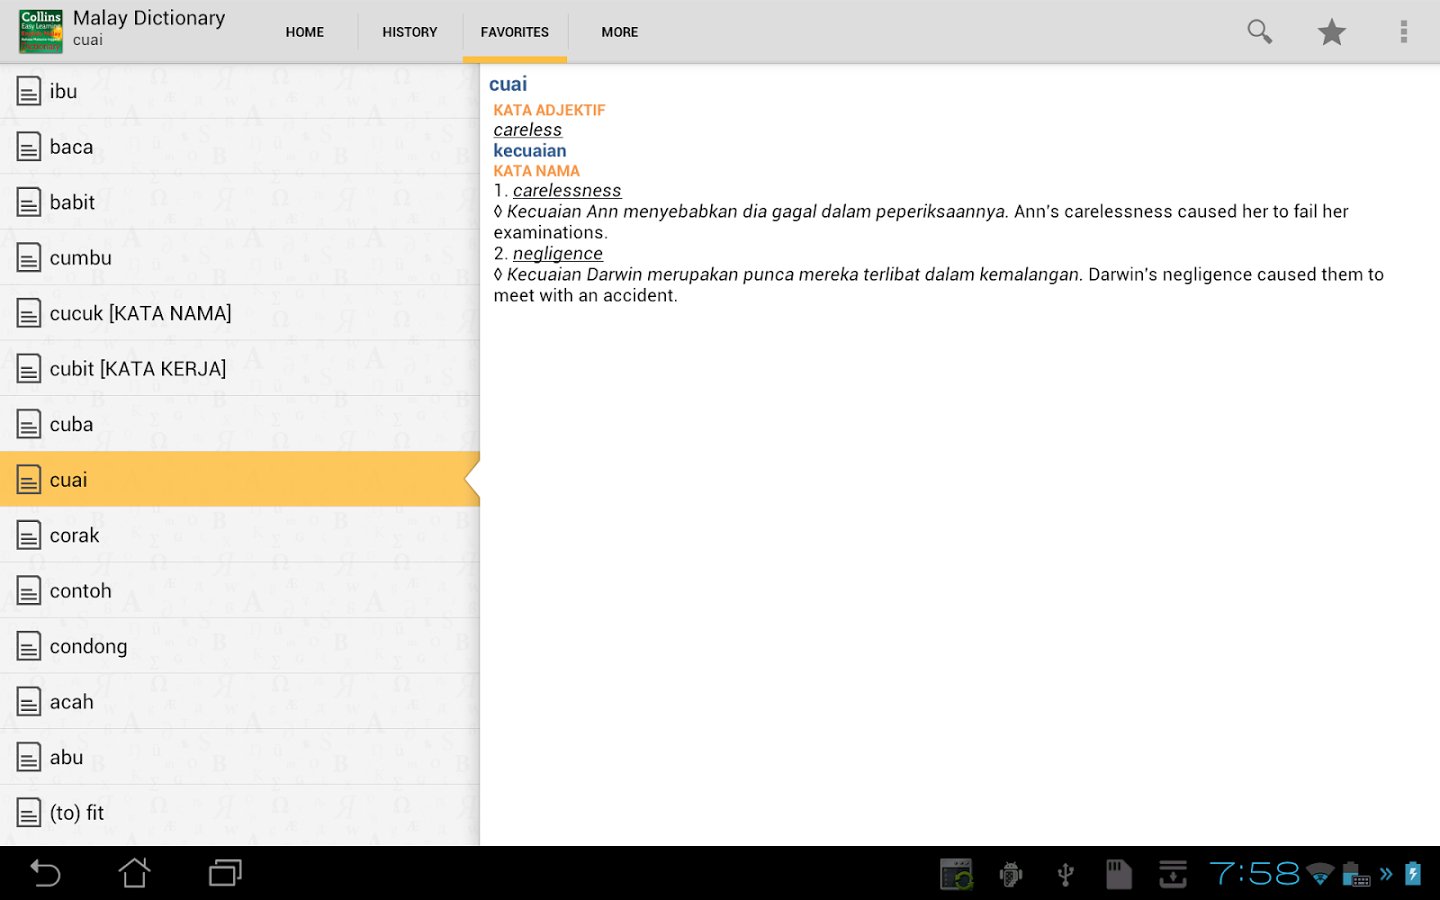This screenshot has height=900, width=1440.
Task: Tap the USB notification icon
Action: 1065,875
